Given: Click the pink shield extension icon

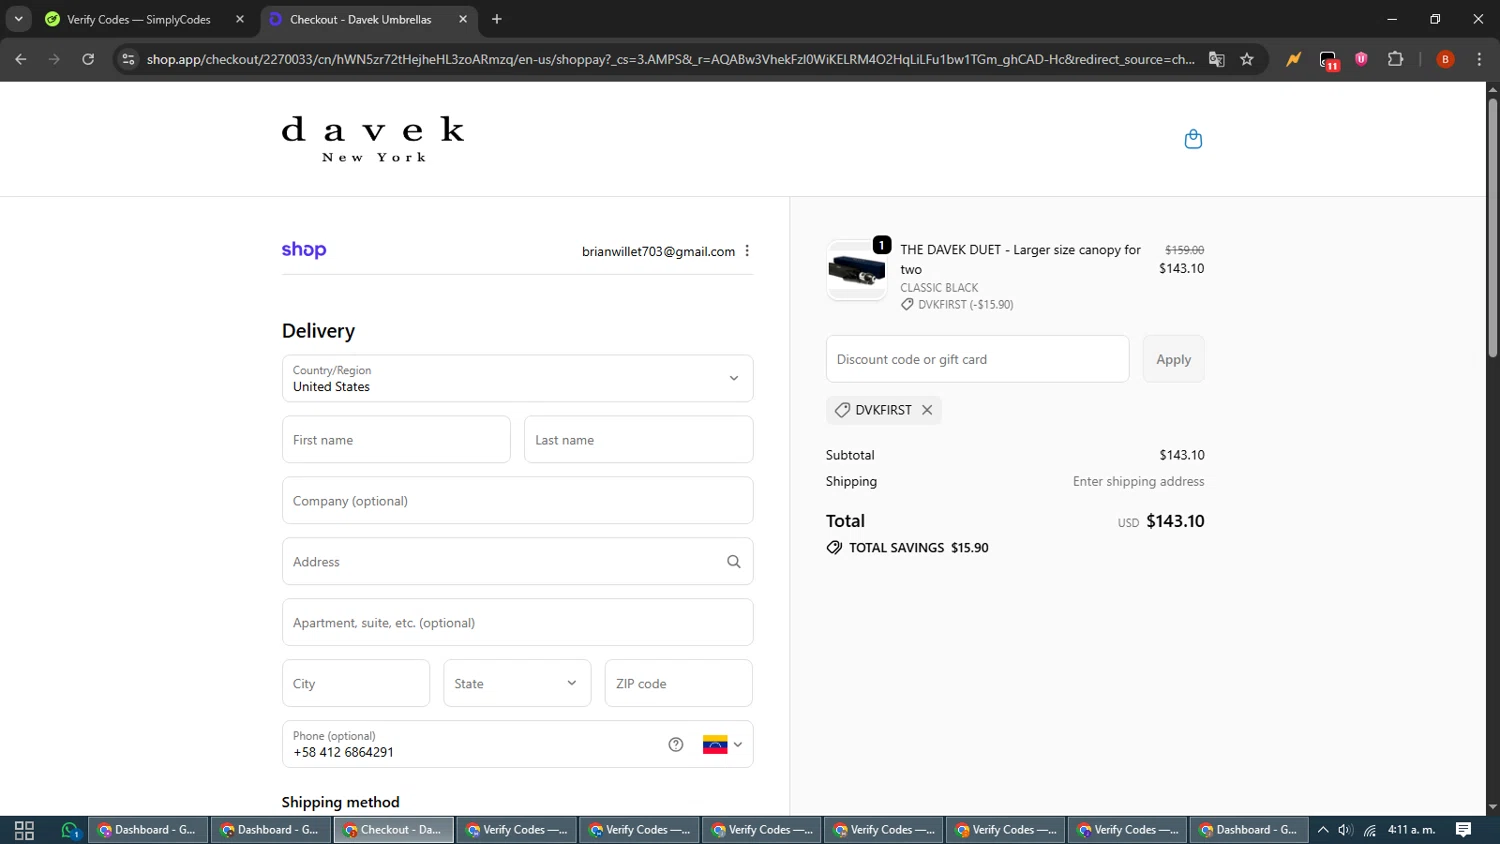Looking at the screenshot, I should (x=1361, y=59).
